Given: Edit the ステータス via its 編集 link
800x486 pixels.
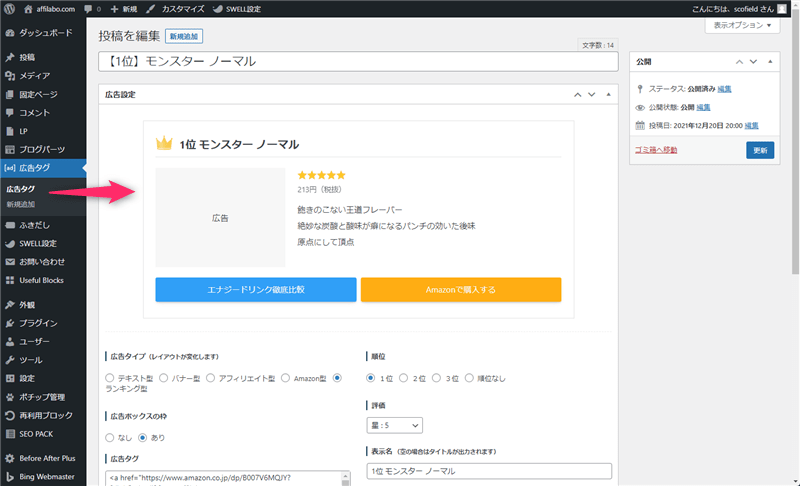Looking at the screenshot, I should click(724, 89).
